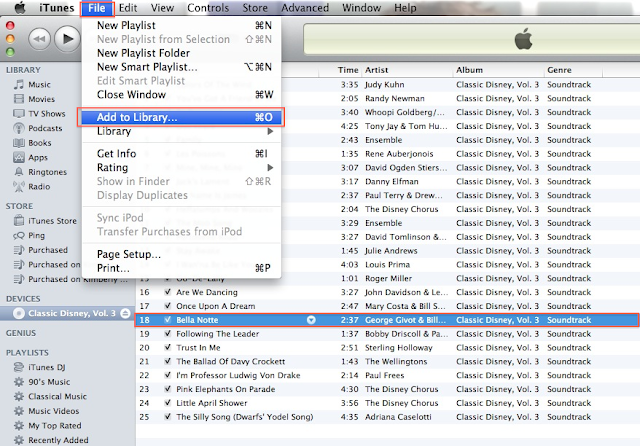Viewport: 640px width, 446px height.
Task: Toggle I'm Professor Ludwig Von Drake checkbox
Action: click(167, 375)
